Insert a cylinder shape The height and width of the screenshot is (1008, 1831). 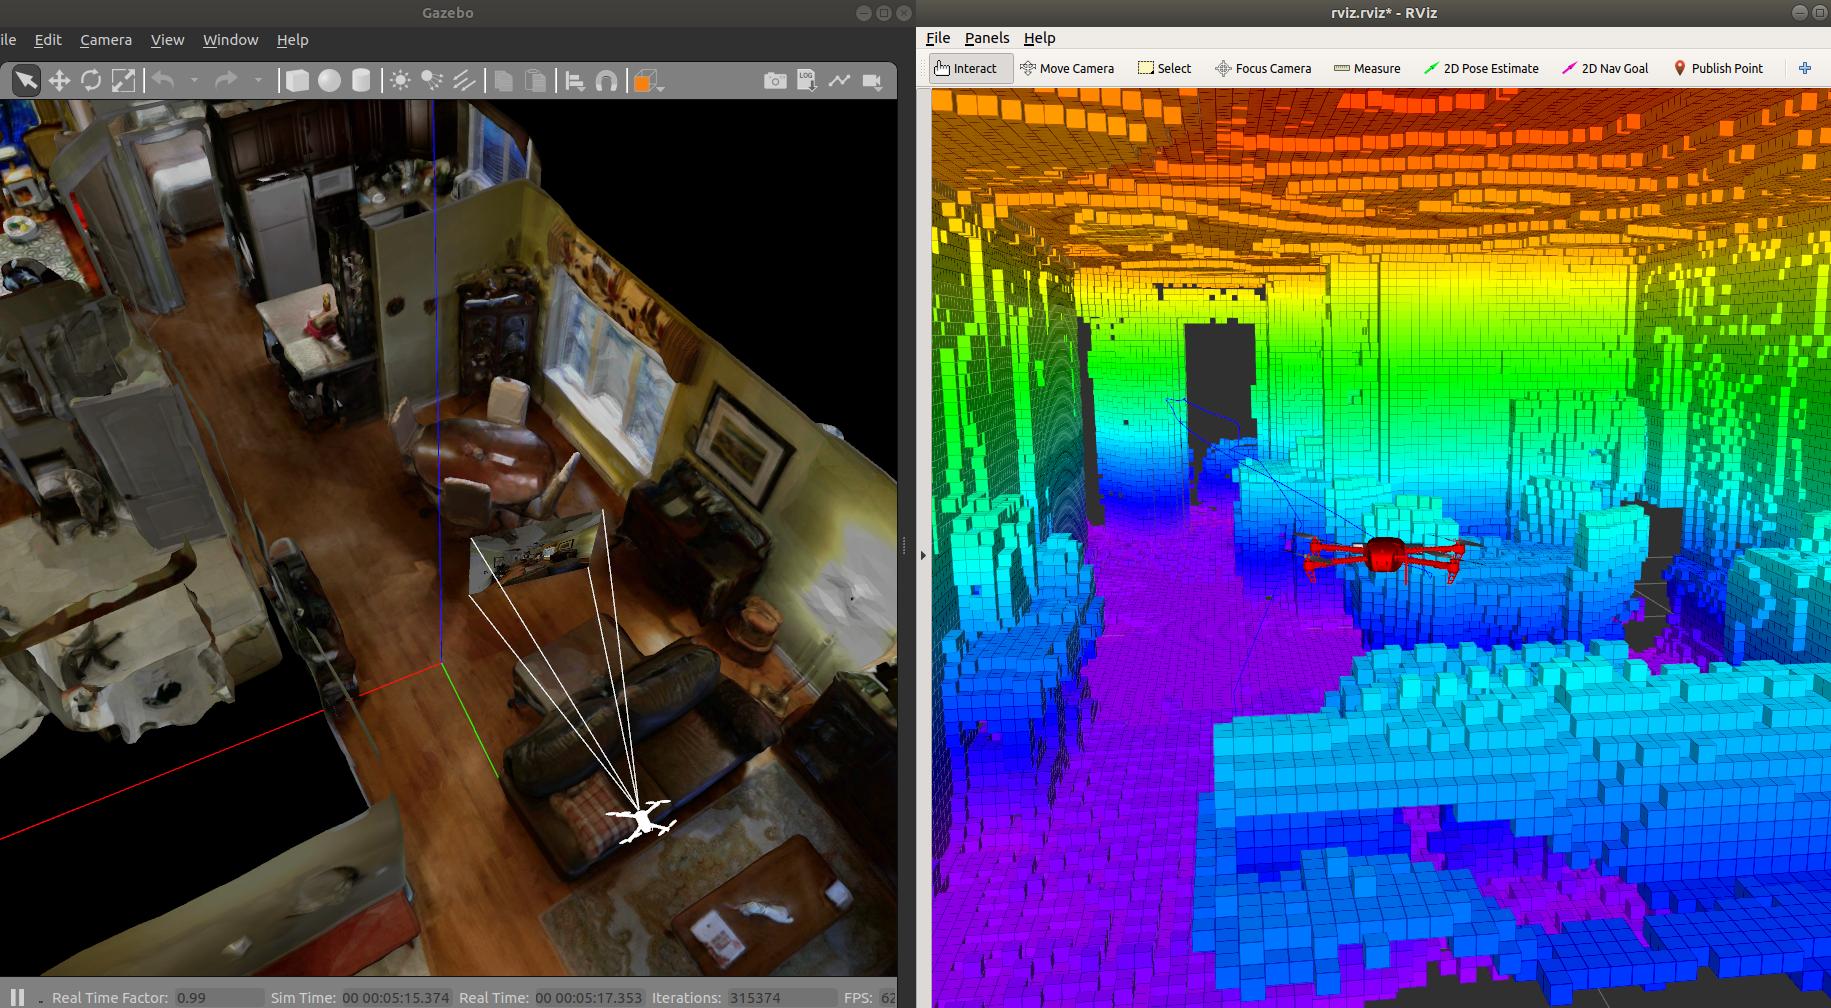tap(361, 81)
